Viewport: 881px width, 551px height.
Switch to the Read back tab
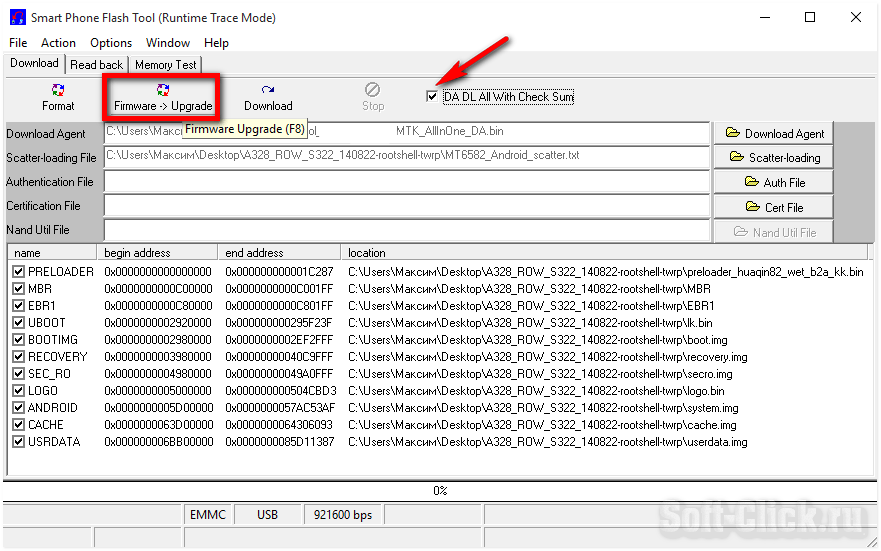point(97,65)
